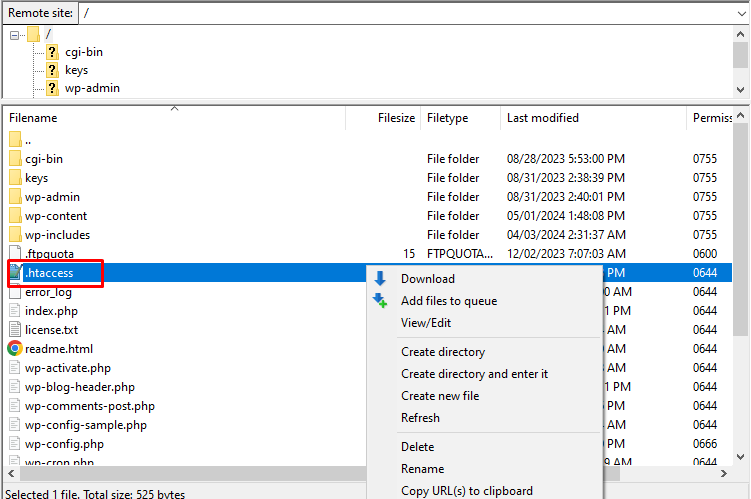The height and width of the screenshot is (499, 751).
Task: Click the keys folder icon in file list
Action: point(15,178)
